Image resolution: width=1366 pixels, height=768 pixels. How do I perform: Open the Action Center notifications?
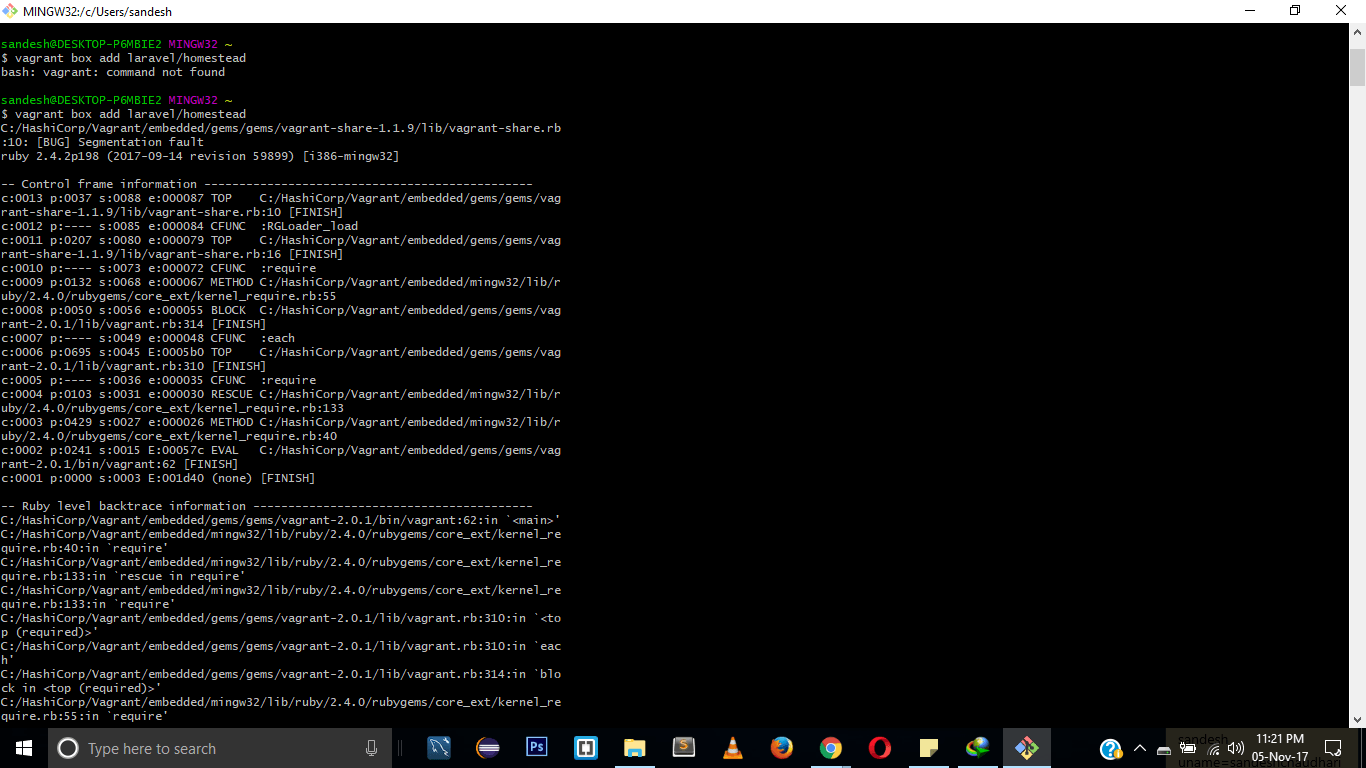point(1333,748)
